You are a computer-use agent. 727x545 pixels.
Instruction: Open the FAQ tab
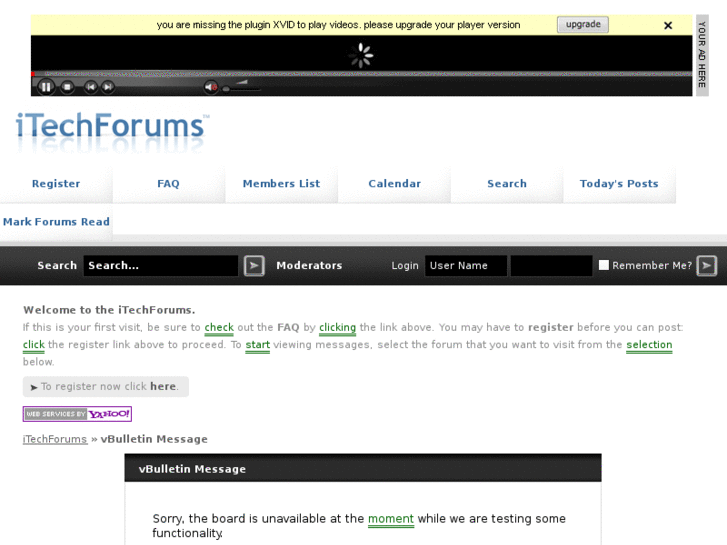pos(168,184)
